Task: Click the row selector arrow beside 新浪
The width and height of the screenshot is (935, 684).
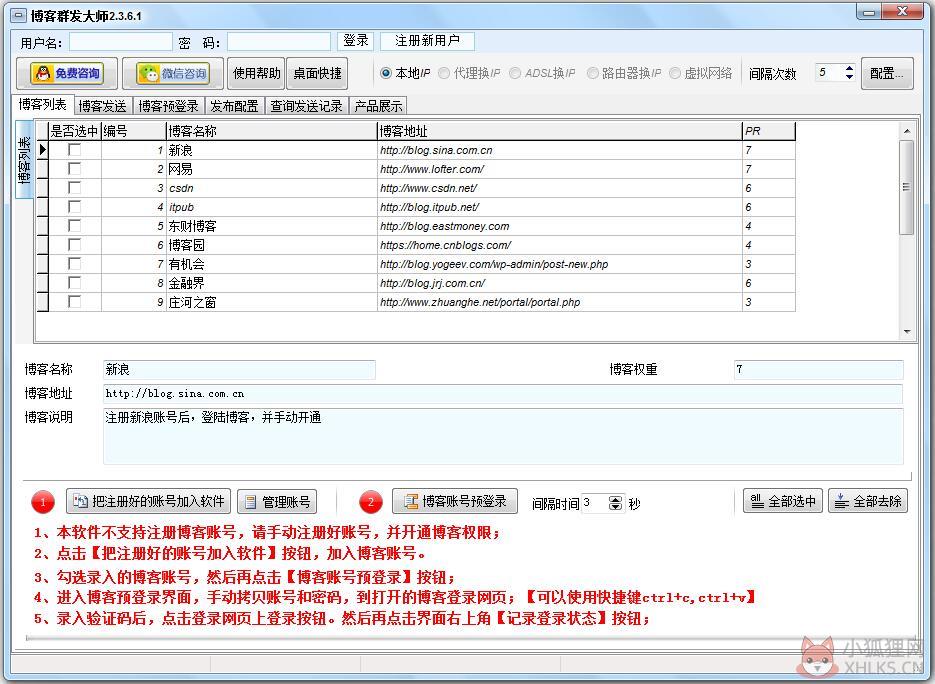Action: (x=42, y=150)
